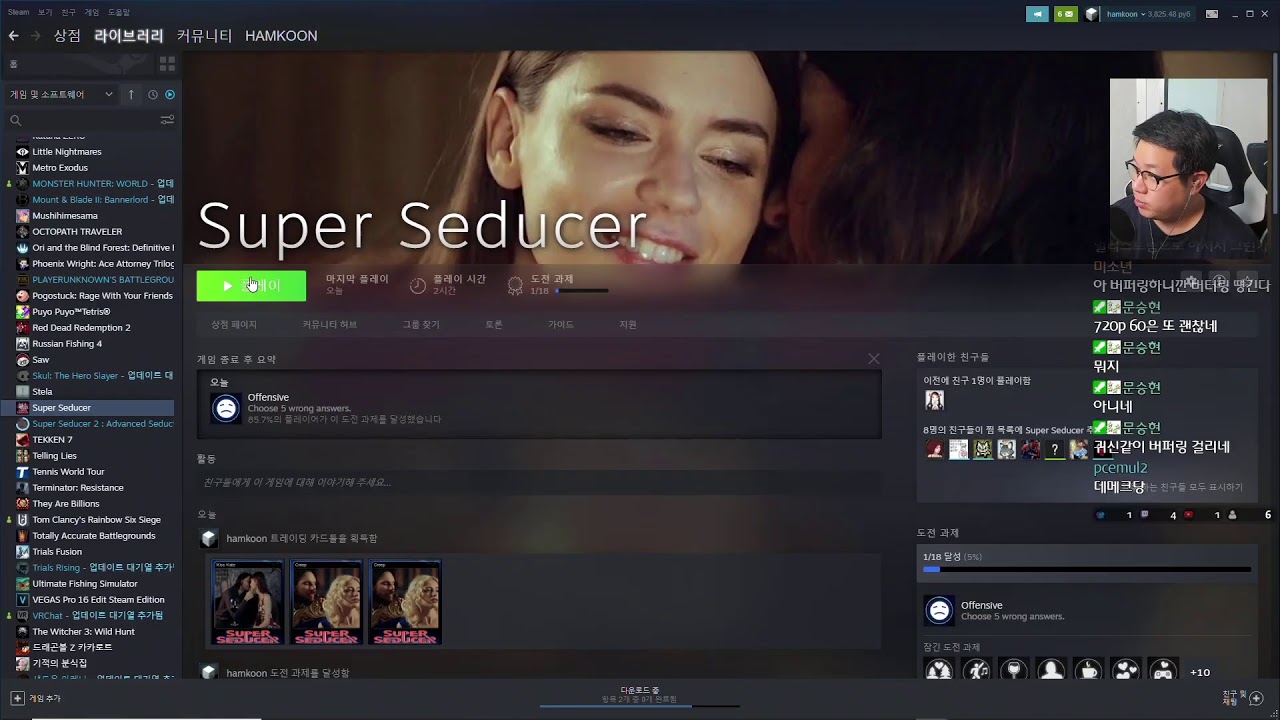
Task: Open Steam announcements megaphone icon
Action: point(1038,14)
